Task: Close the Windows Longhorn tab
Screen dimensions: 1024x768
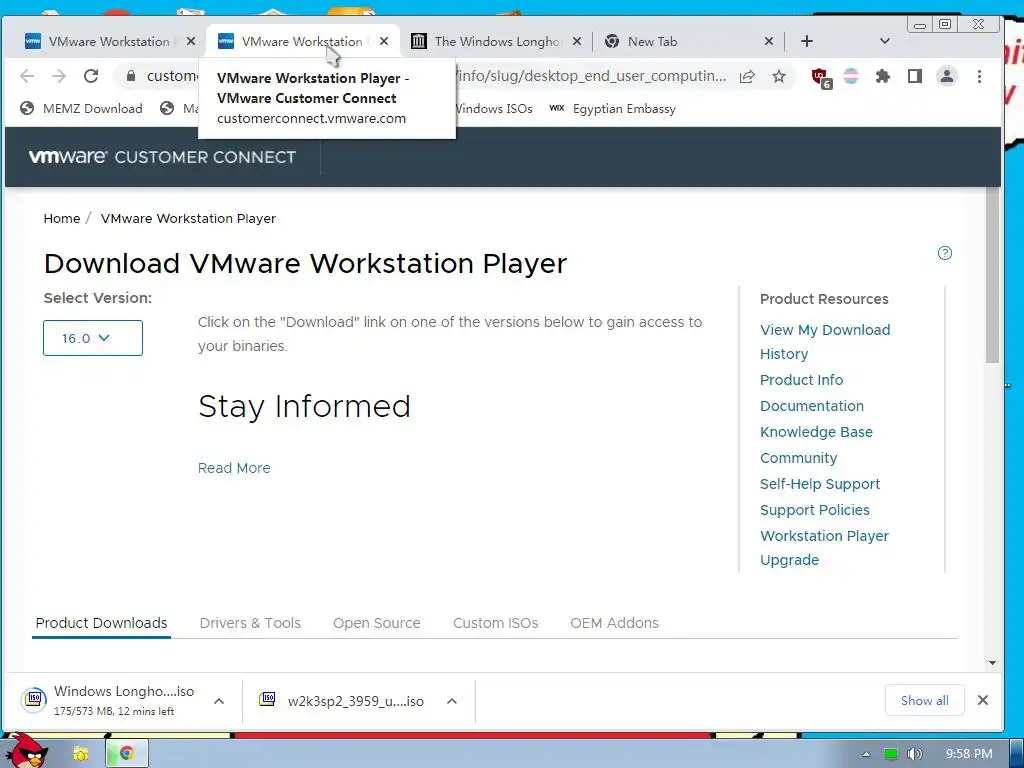Action: 577,41
